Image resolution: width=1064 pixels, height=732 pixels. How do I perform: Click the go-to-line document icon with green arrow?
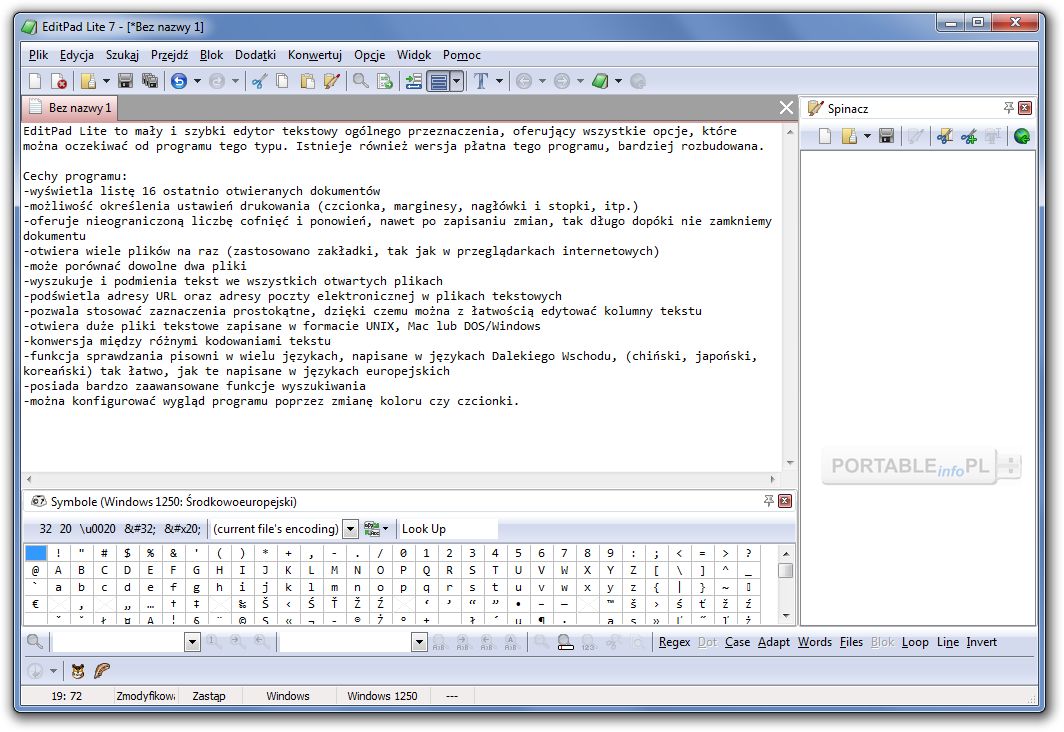coord(385,81)
